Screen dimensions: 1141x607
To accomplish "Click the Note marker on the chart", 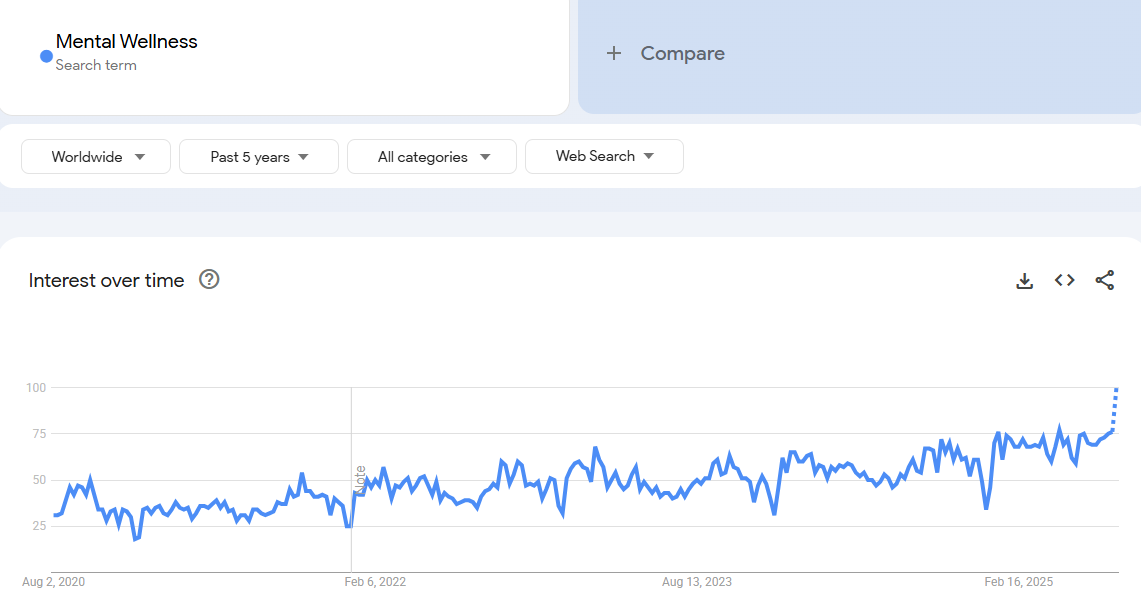I will pyautogui.click(x=360, y=478).
